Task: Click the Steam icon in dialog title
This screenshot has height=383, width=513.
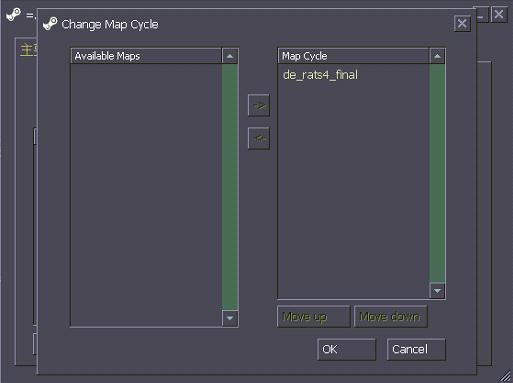Action: click(50, 24)
